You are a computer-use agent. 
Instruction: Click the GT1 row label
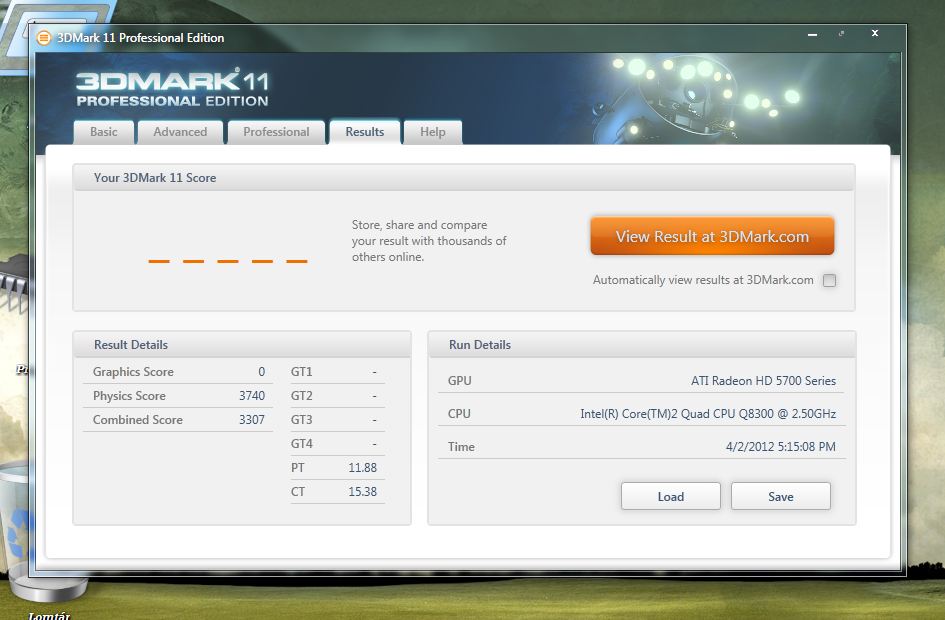[301, 372]
